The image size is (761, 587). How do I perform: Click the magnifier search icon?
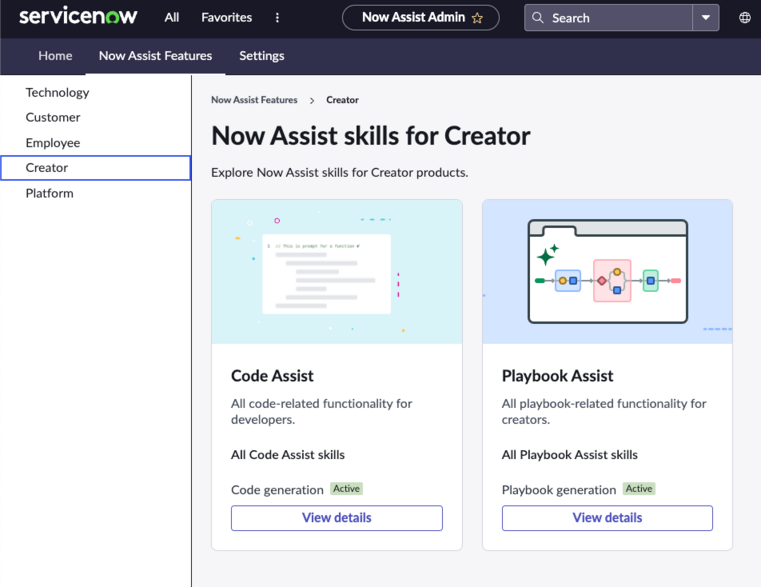pyautogui.click(x=537, y=18)
